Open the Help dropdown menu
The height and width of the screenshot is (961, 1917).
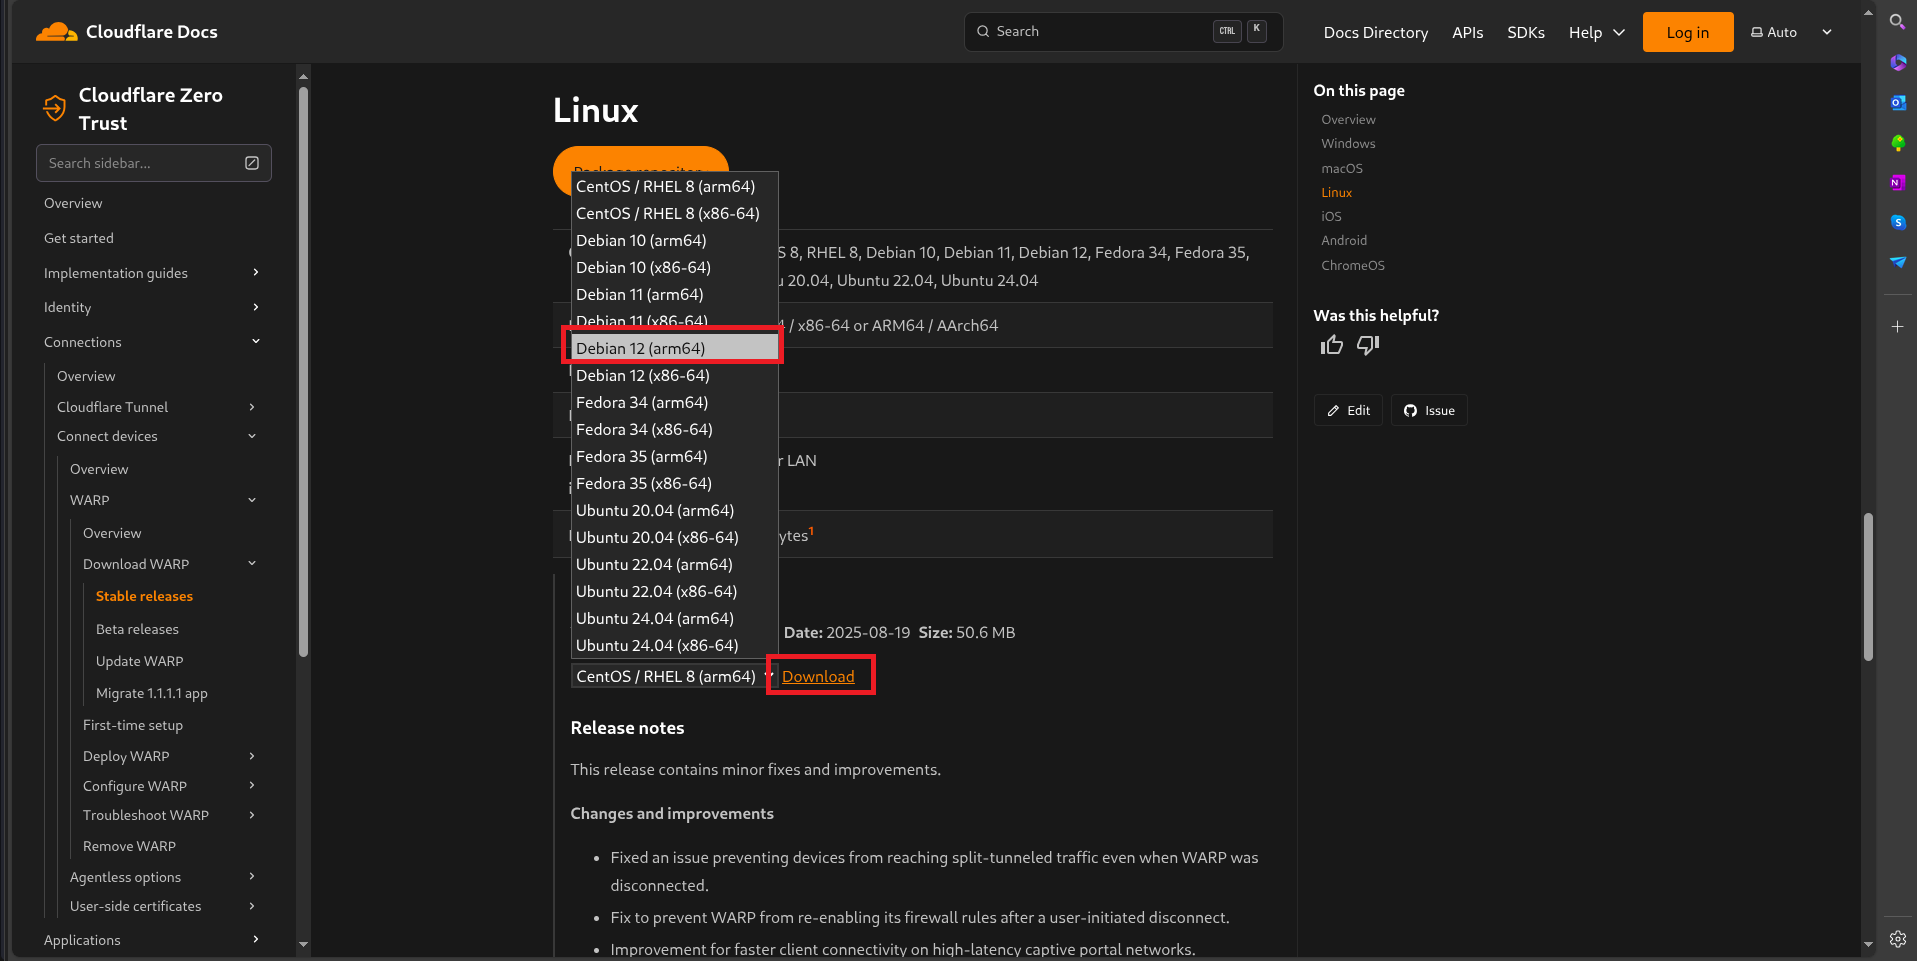click(x=1595, y=31)
